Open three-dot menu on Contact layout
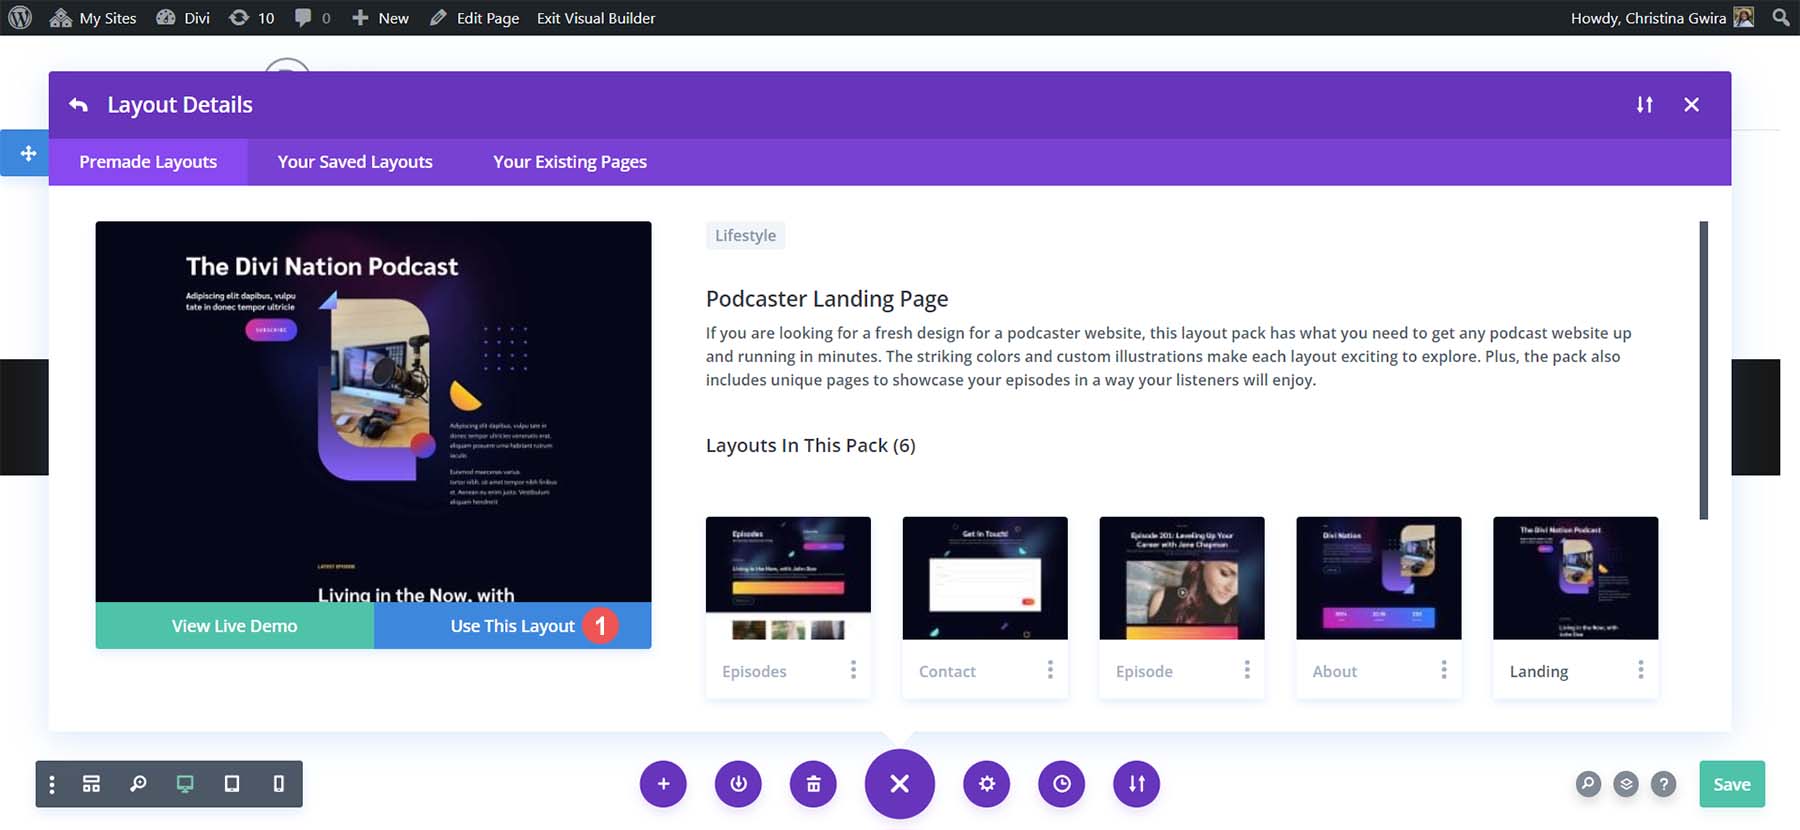The image size is (1800, 830). point(1050,670)
